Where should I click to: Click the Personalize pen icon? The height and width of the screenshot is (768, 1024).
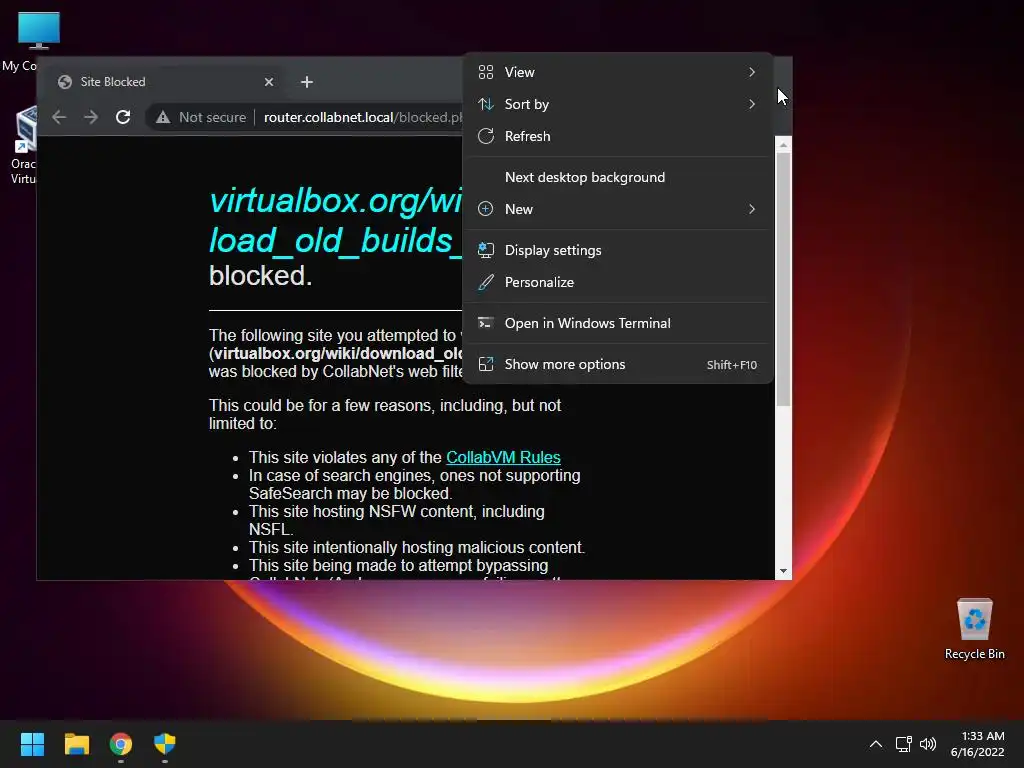point(486,282)
